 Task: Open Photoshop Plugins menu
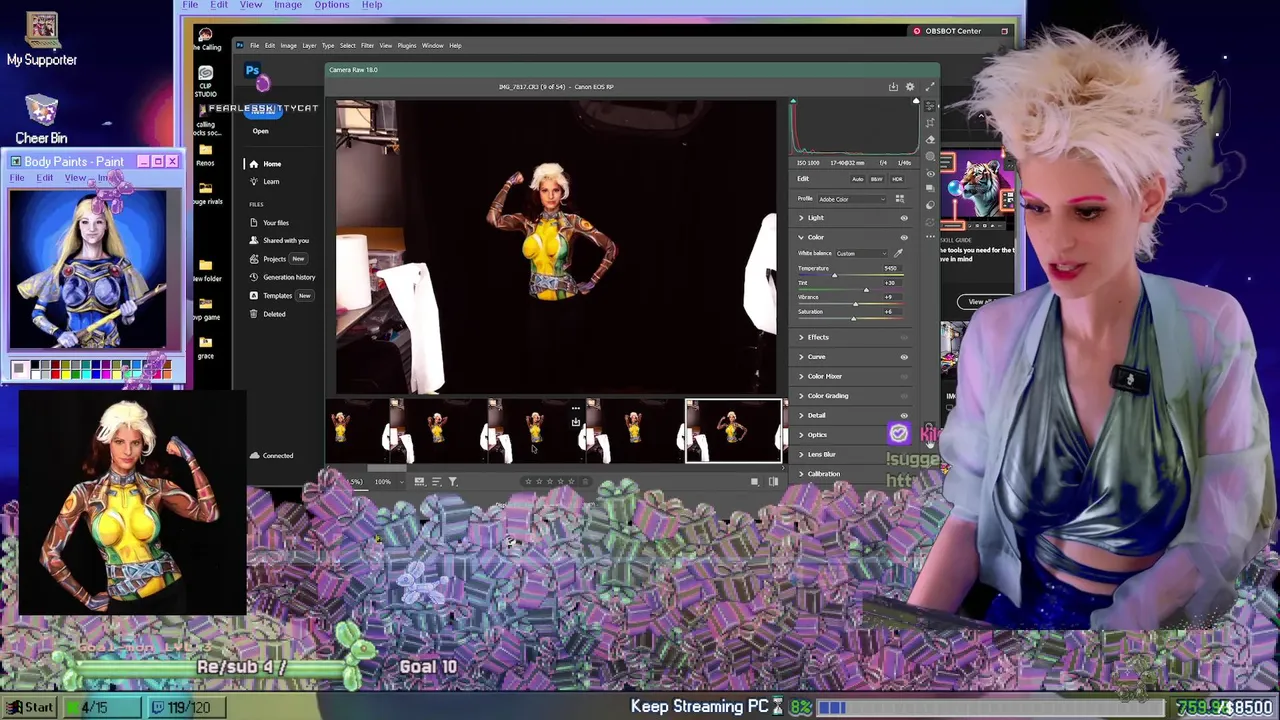pos(406,45)
